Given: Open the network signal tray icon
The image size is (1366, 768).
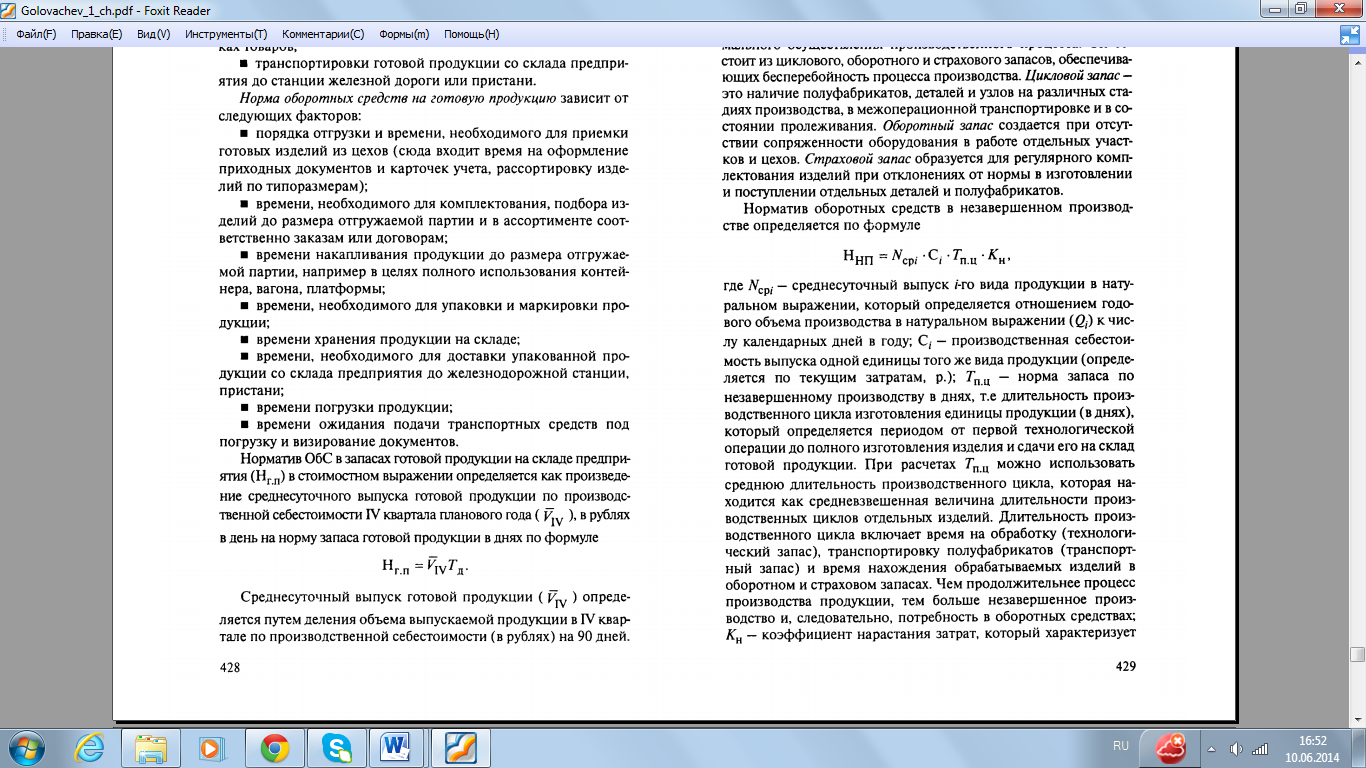Looking at the screenshot, I should pyautogui.click(x=1261, y=748).
